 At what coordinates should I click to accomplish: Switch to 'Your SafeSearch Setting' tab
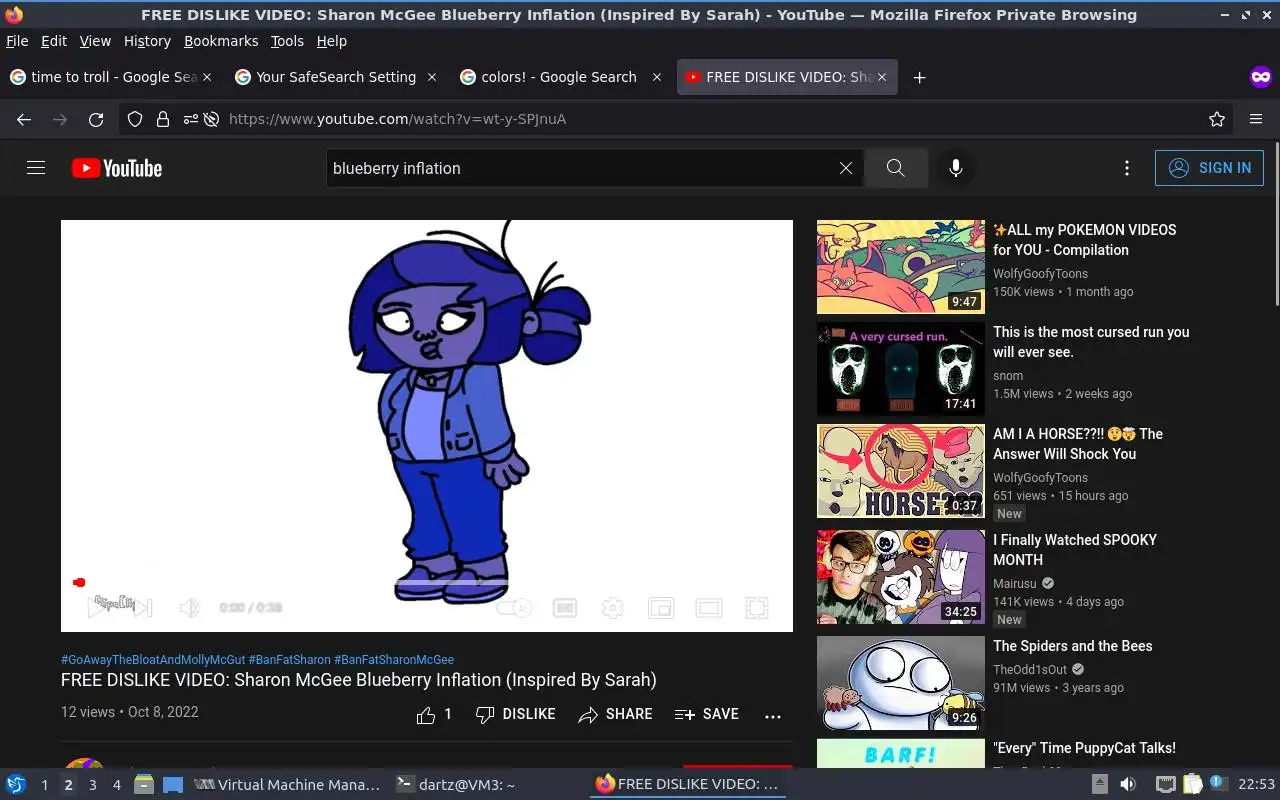coord(335,77)
